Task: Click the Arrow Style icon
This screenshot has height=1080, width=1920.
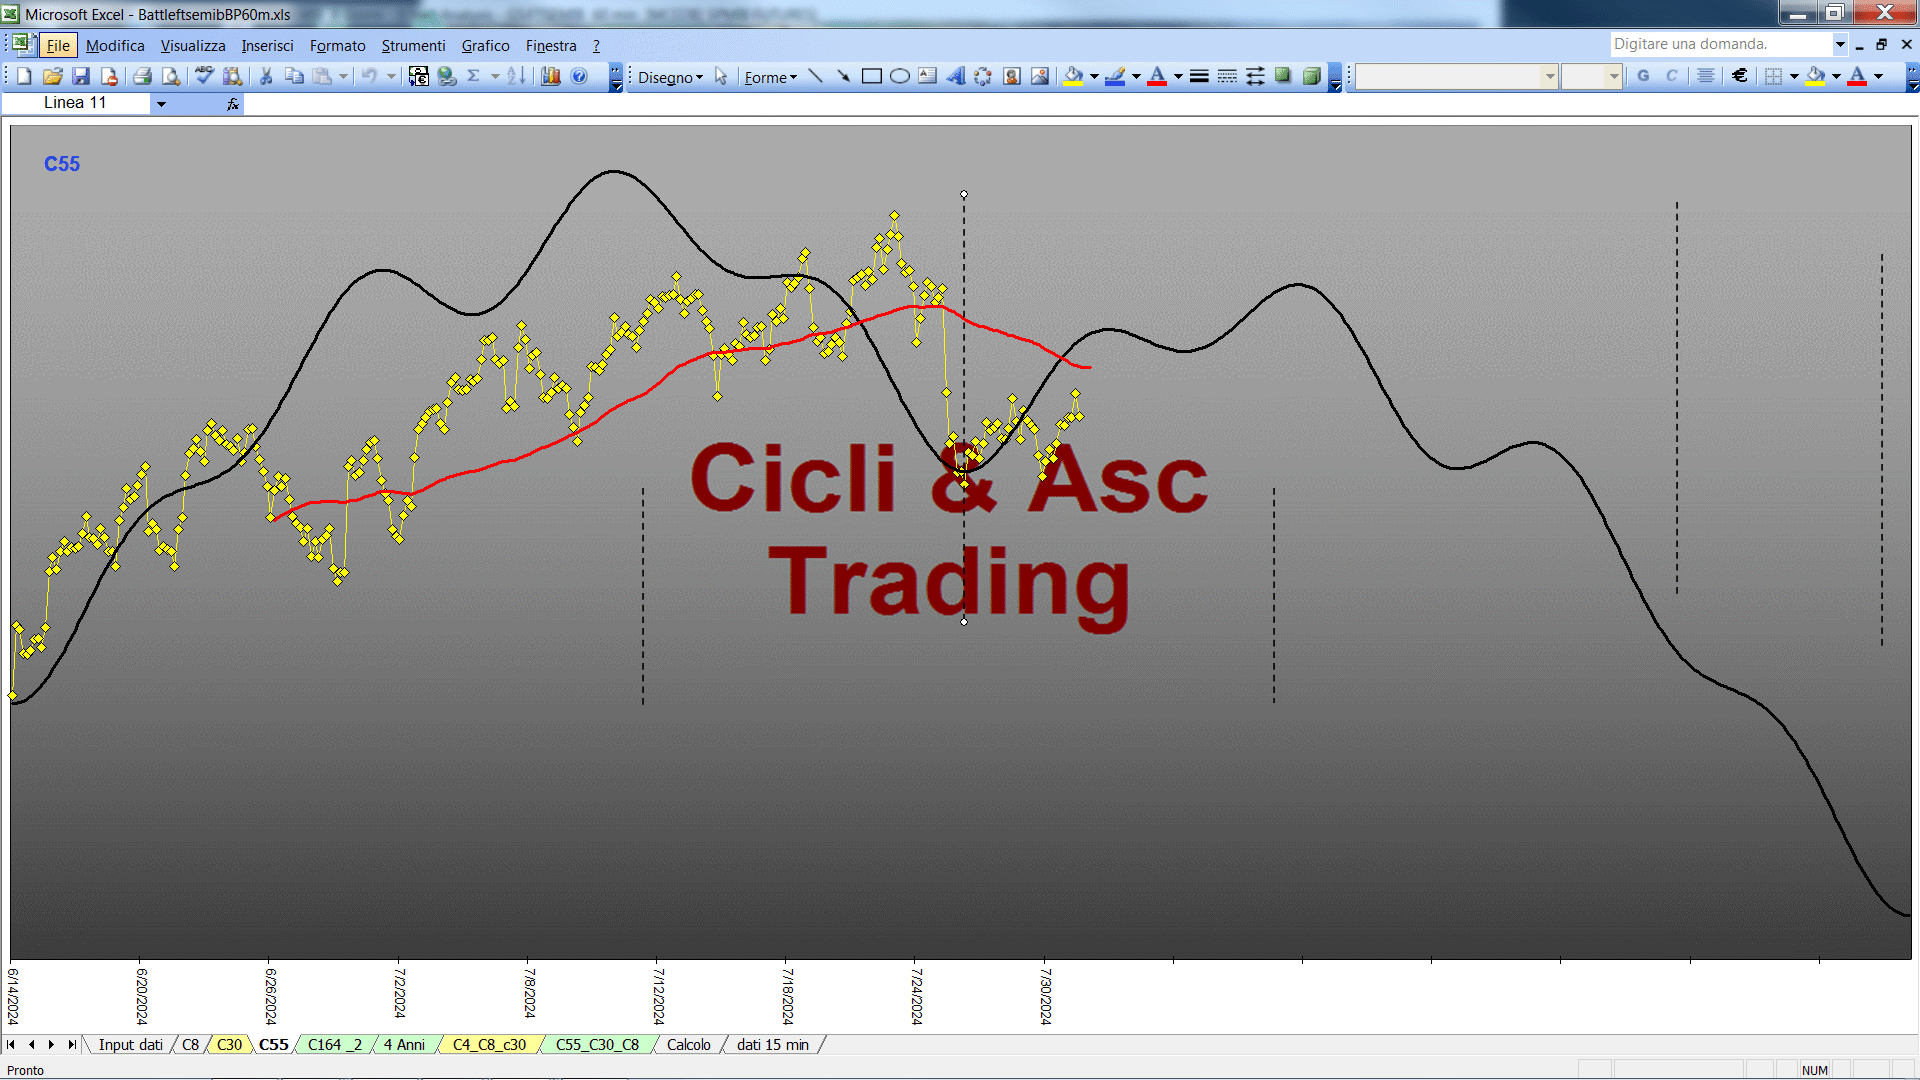Action: coord(1255,77)
